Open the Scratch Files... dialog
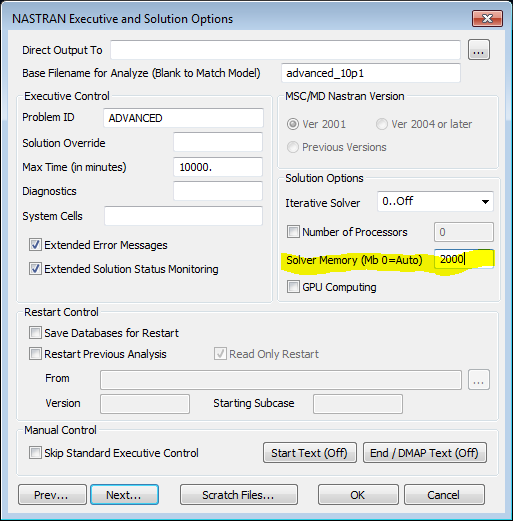This screenshot has height=521, width=513. [x=239, y=495]
